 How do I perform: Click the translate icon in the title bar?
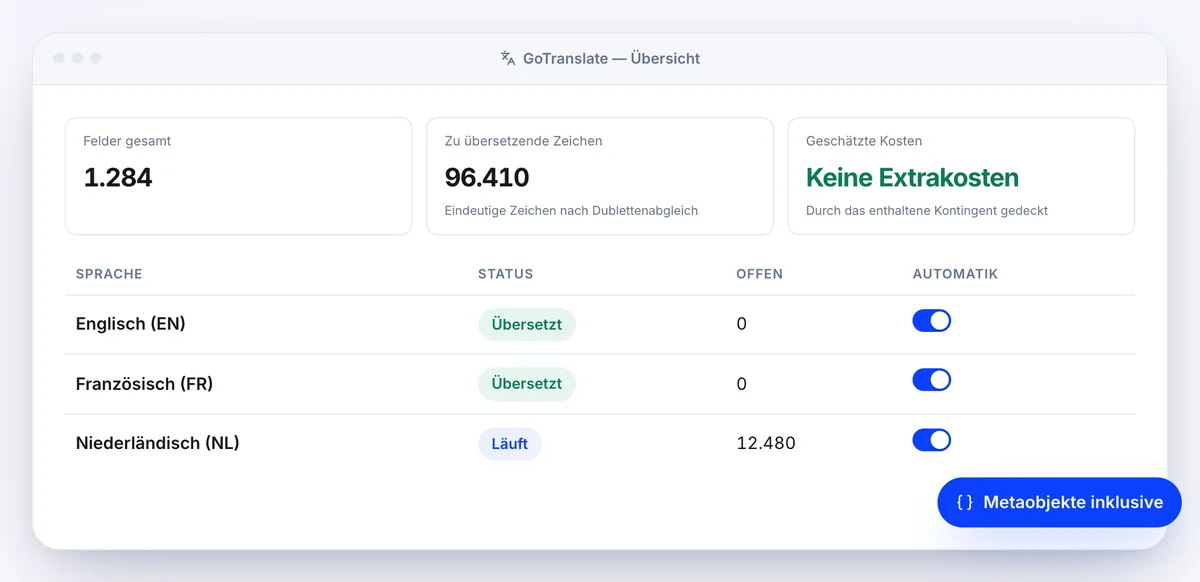(x=508, y=58)
